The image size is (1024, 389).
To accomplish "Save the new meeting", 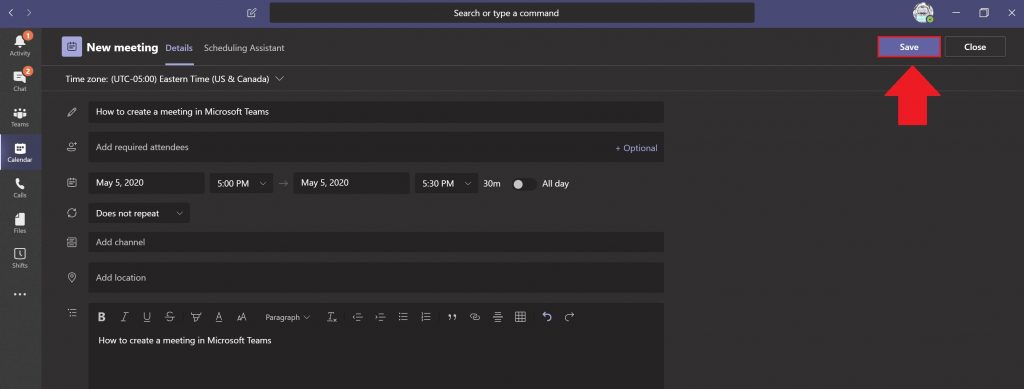I will point(909,47).
